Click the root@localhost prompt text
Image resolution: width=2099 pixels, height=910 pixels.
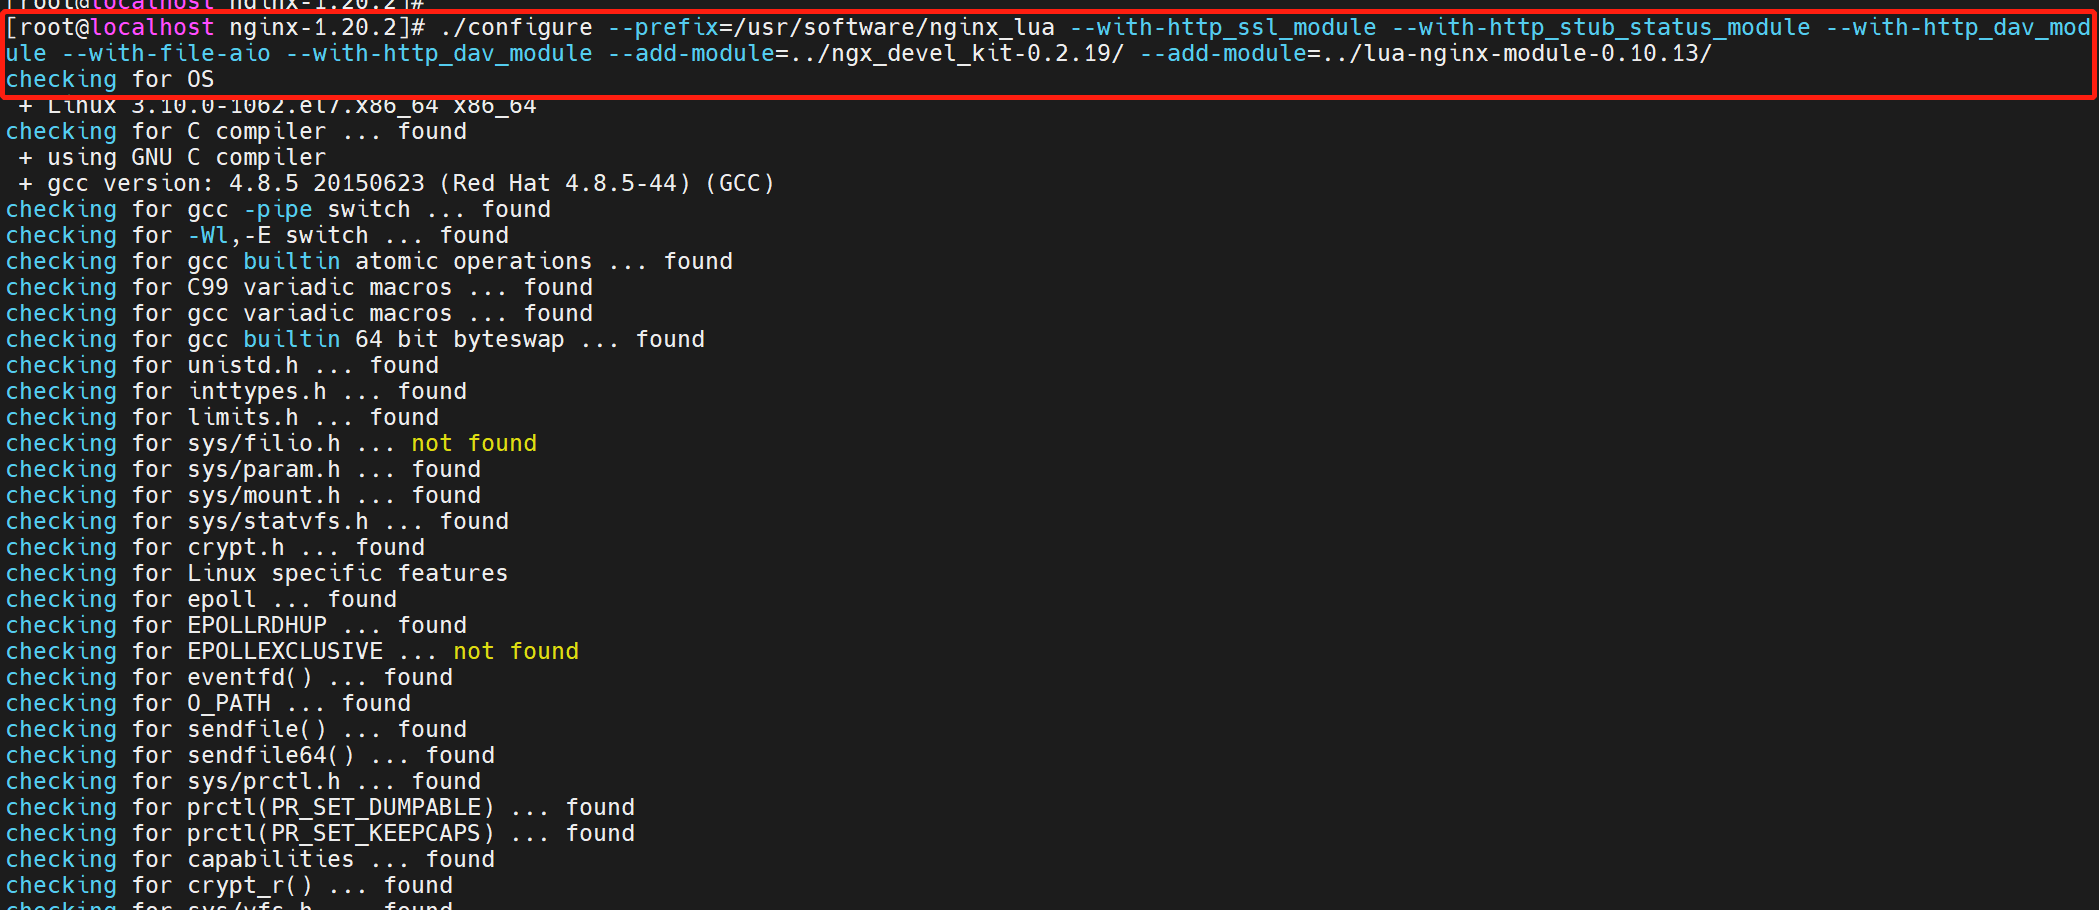pyautogui.click(x=117, y=28)
